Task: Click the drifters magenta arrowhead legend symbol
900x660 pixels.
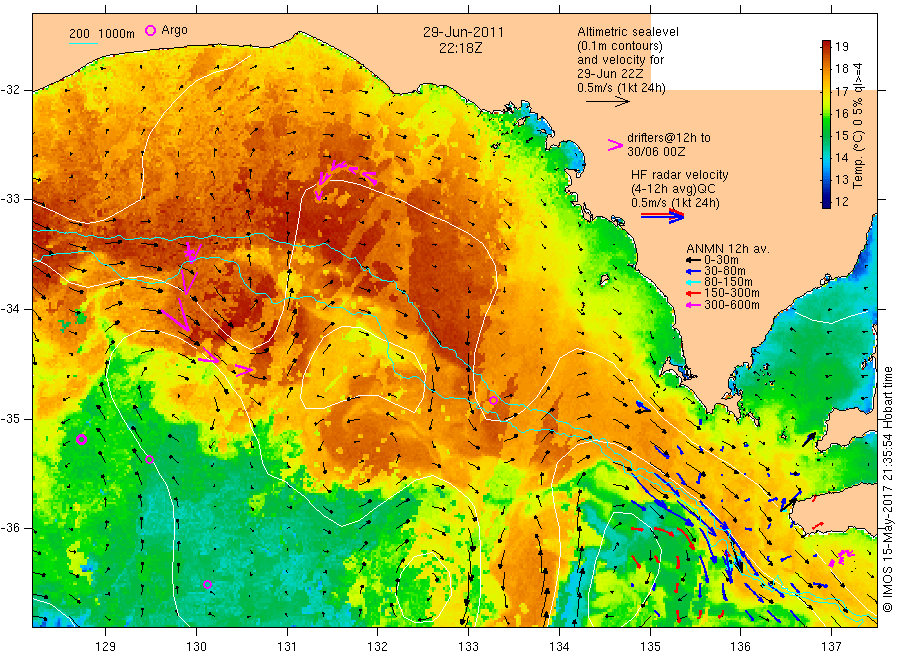Action: (615, 145)
